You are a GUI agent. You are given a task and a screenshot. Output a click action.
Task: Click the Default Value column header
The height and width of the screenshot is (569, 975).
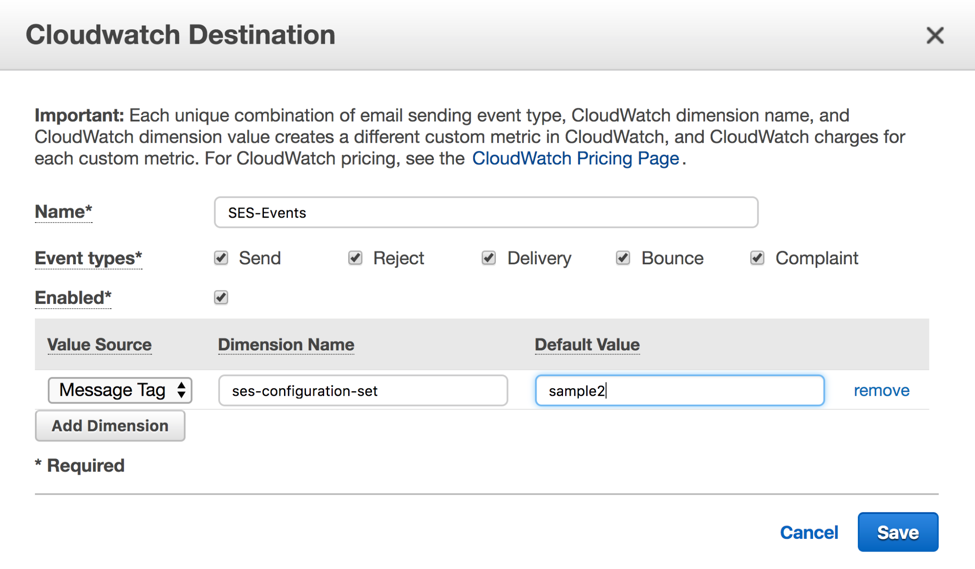(x=587, y=345)
